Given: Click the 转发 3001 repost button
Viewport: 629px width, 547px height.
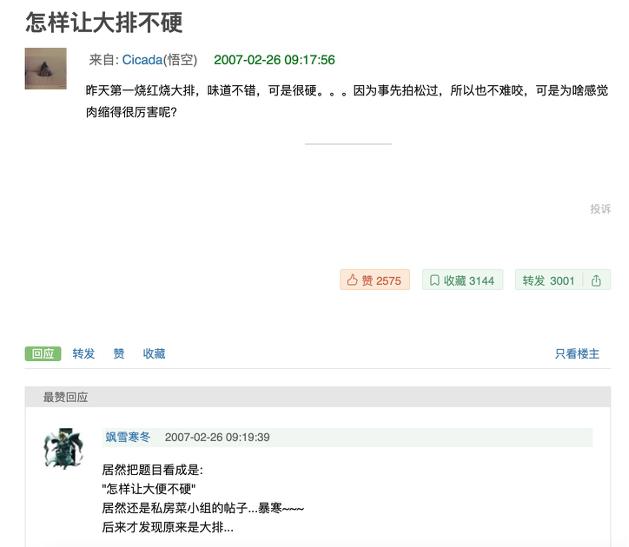Looking at the screenshot, I should (548, 280).
